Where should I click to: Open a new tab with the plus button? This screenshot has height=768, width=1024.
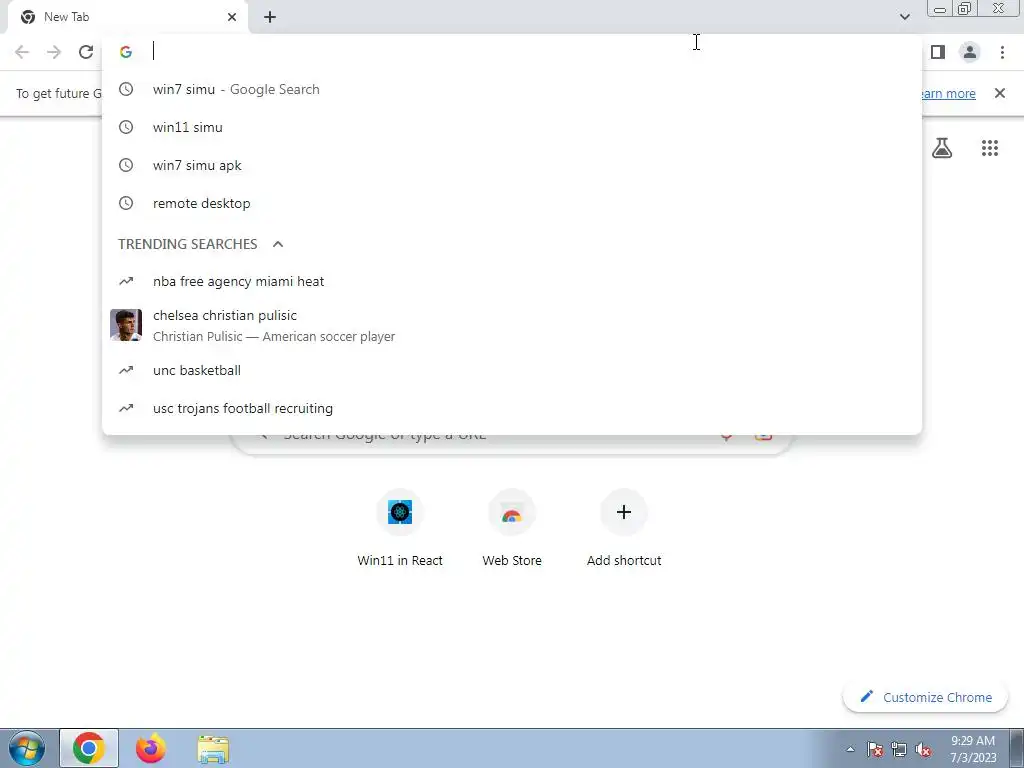270,17
